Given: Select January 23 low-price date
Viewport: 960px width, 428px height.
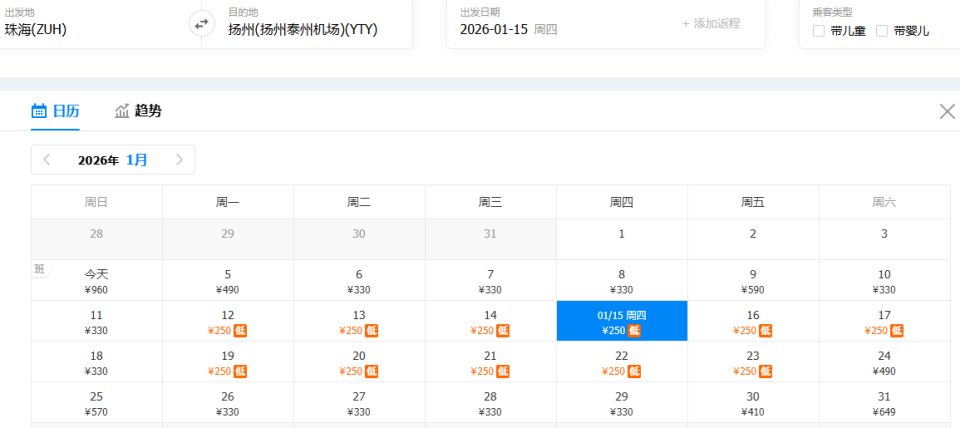Looking at the screenshot, I should pos(753,362).
